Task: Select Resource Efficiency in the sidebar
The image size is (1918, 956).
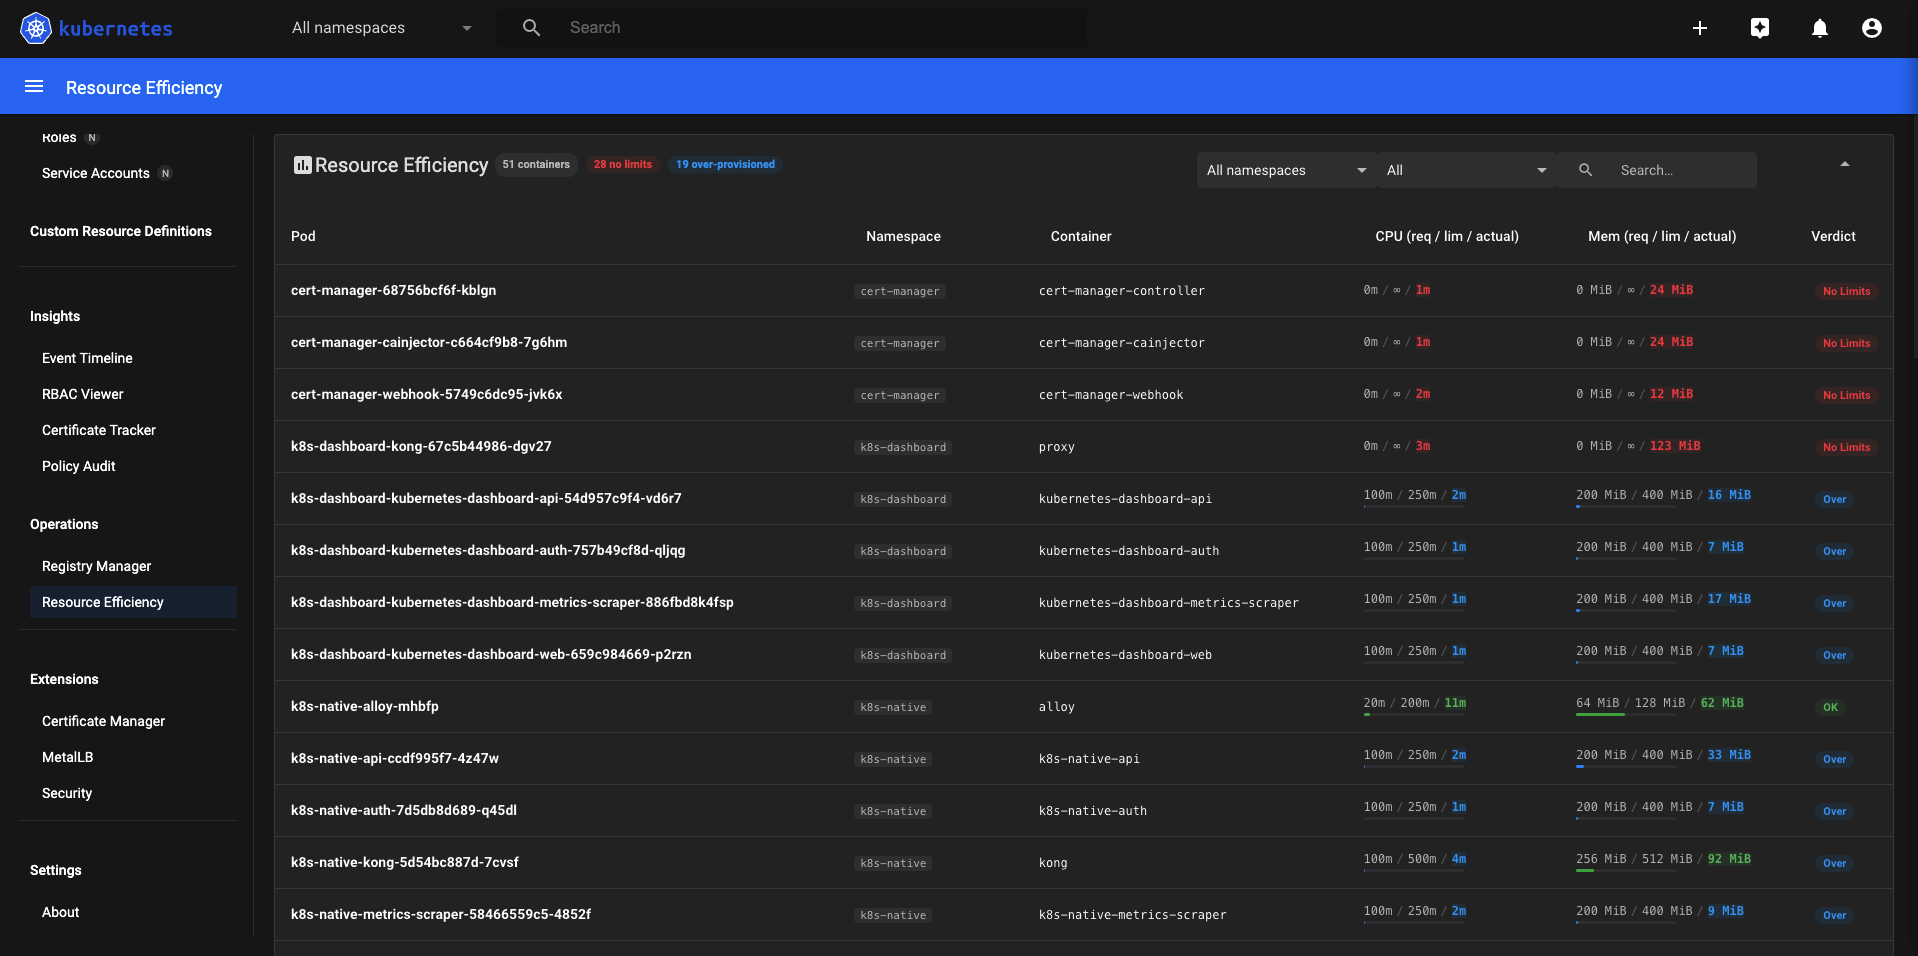Action: click(133, 602)
